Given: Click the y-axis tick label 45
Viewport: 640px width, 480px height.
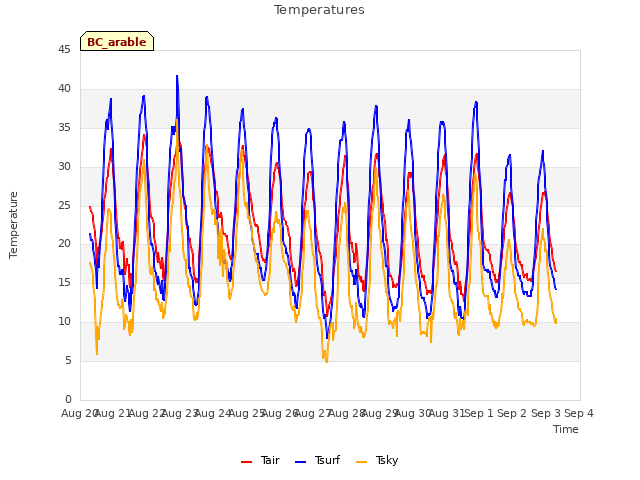Looking at the screenshot, I should [64, 50].
